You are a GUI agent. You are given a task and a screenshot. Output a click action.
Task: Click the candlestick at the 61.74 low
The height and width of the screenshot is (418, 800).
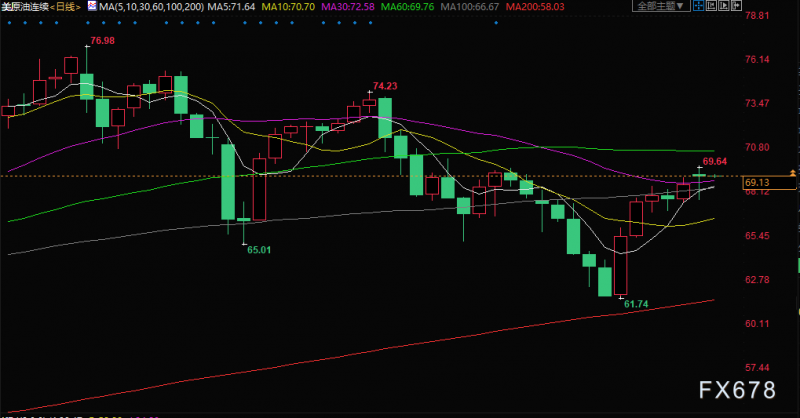[x=620, y=265]
